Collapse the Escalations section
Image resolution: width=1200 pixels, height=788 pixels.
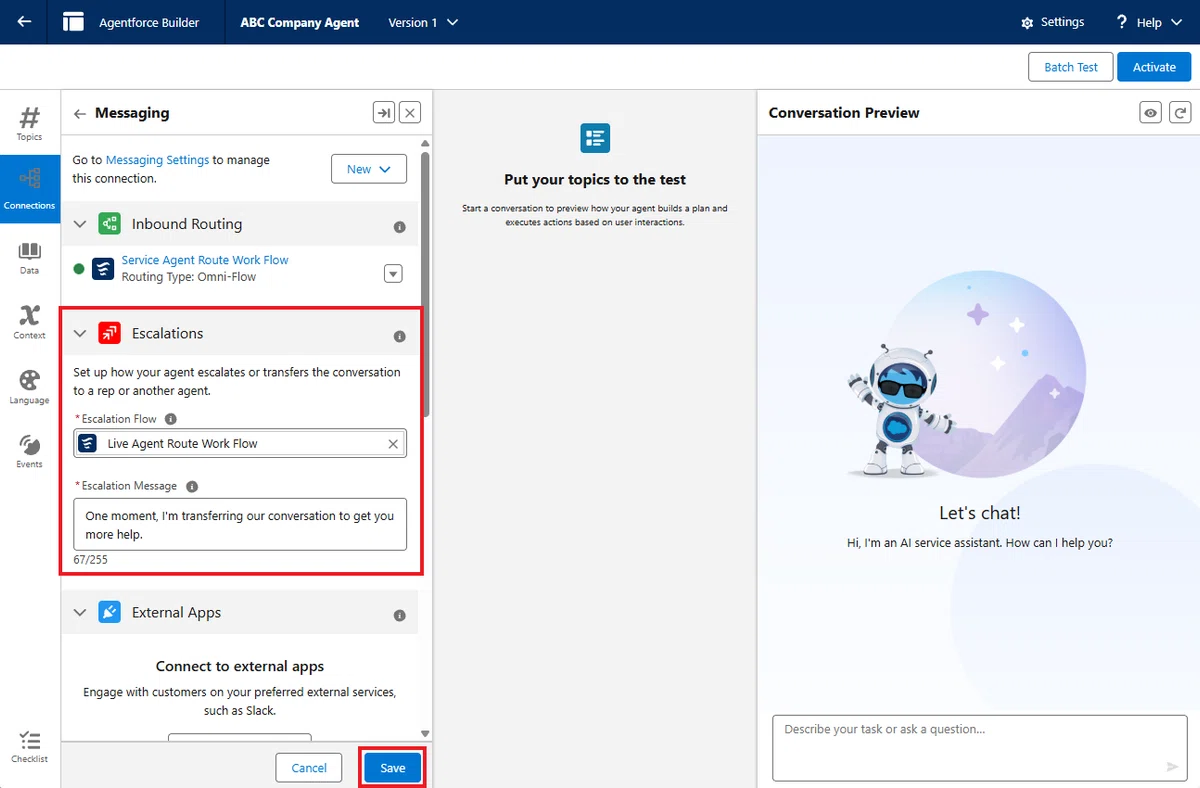tap(81, 333)
